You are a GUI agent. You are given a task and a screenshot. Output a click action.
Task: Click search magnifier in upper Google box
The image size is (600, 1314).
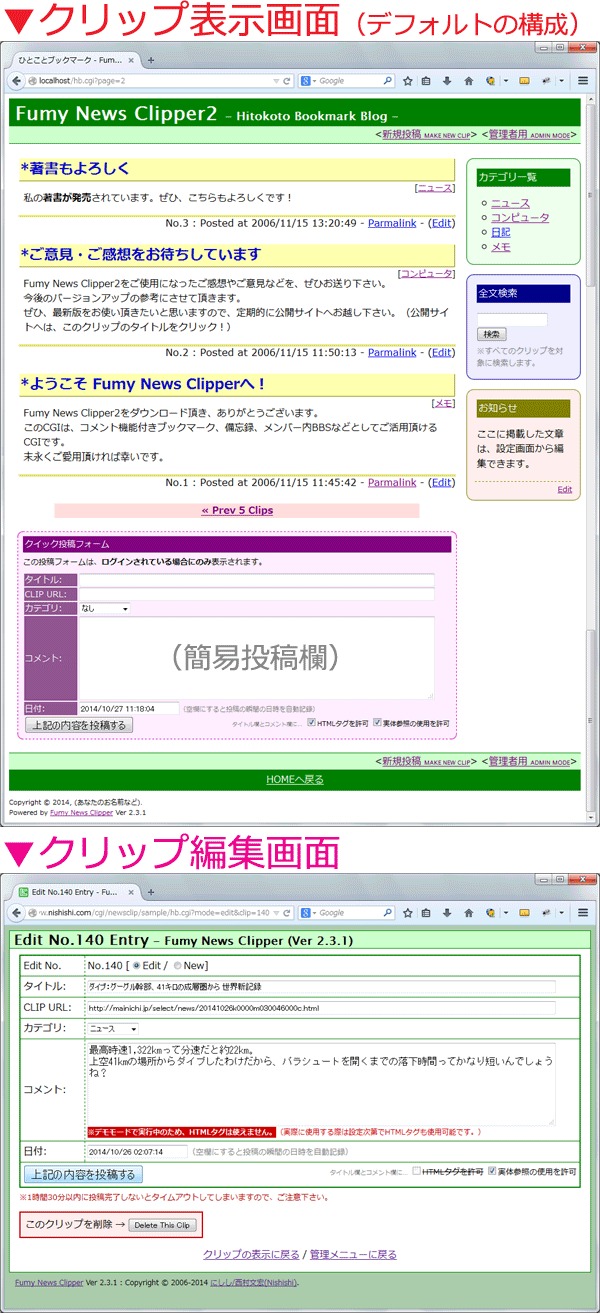[388, 80]
